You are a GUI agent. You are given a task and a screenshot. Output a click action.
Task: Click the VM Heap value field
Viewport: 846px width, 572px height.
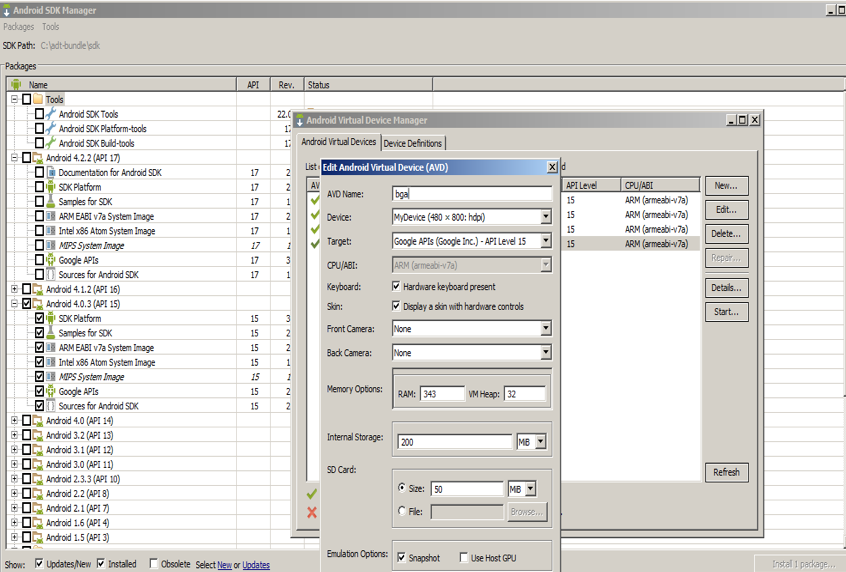click(x=524, y=394)
